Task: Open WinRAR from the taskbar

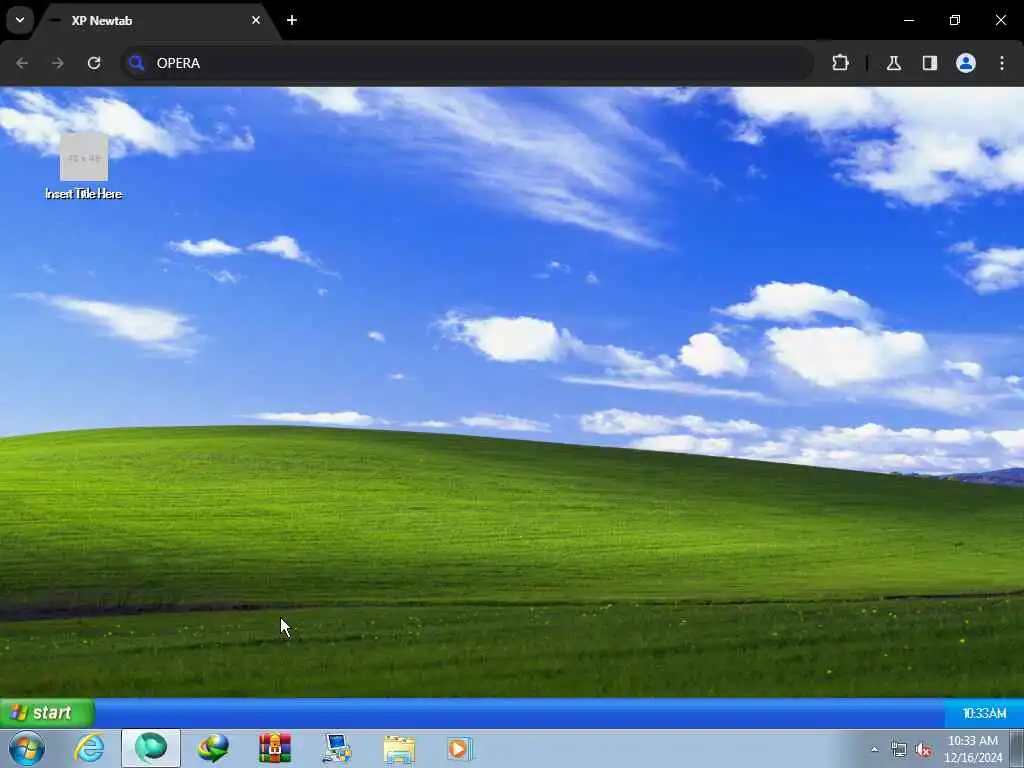Action: pos(275,748)
